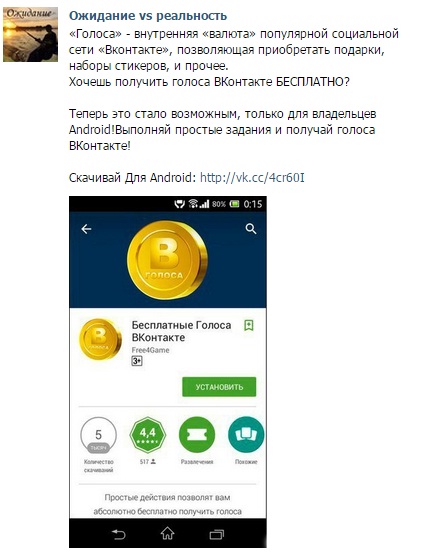The width and height of the screenshot is (422, 554).
Task: Tap the Android home navigation button
Action: pos(168,534)
